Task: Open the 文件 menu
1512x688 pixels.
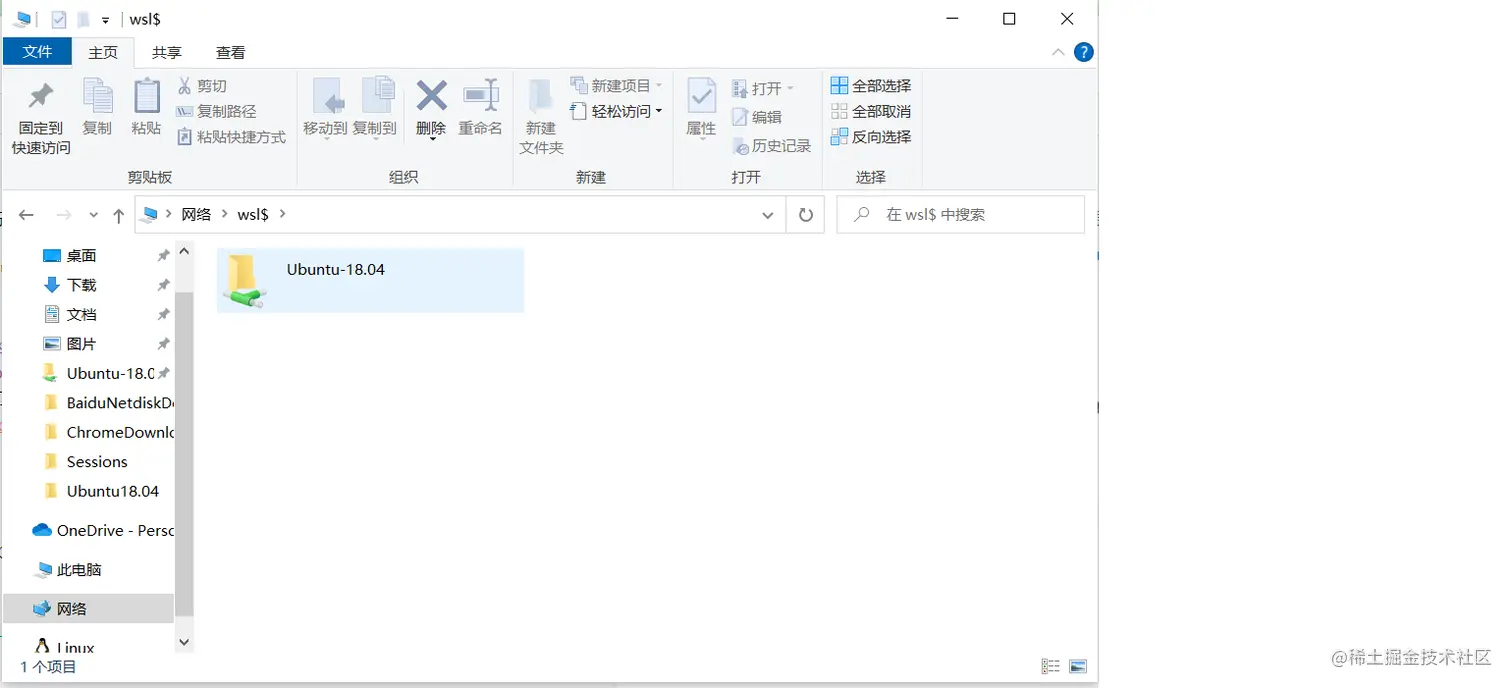Action: pos(37,51)
